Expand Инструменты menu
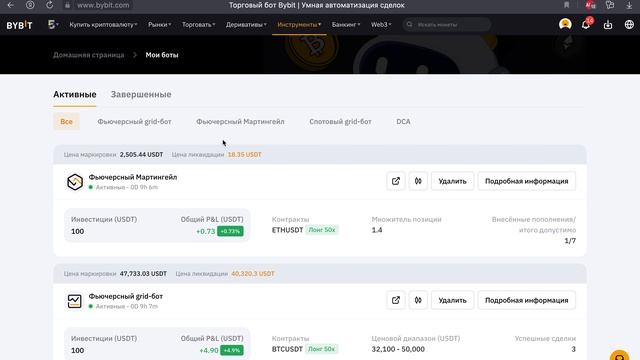Screen dimensions: 640x360 click(299, 24)
